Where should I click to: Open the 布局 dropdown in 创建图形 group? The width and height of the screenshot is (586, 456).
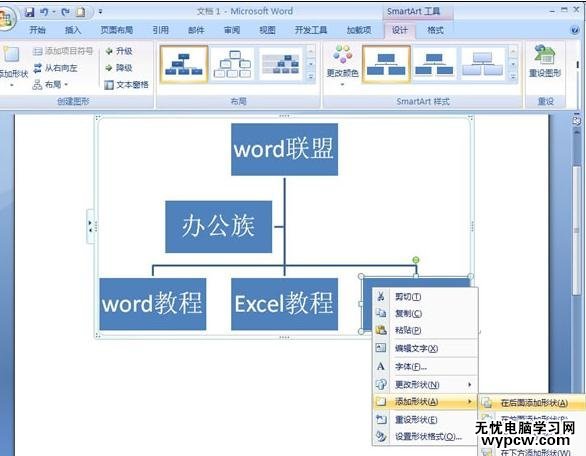(50, 84)
